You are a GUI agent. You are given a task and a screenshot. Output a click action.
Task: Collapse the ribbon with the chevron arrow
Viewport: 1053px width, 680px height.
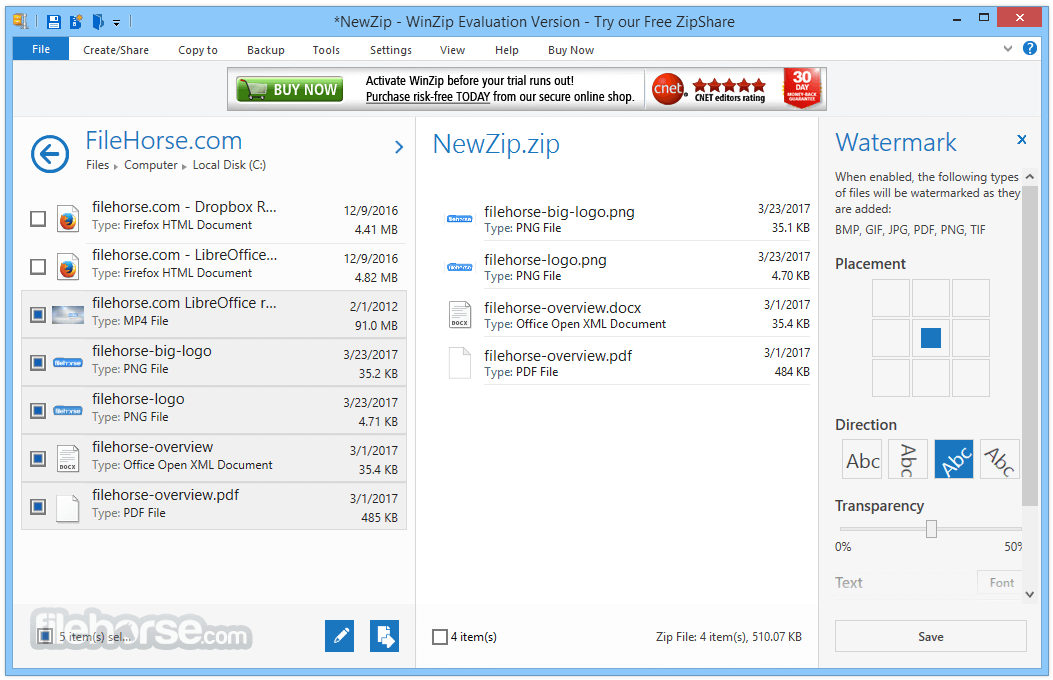pos(1007,48)
